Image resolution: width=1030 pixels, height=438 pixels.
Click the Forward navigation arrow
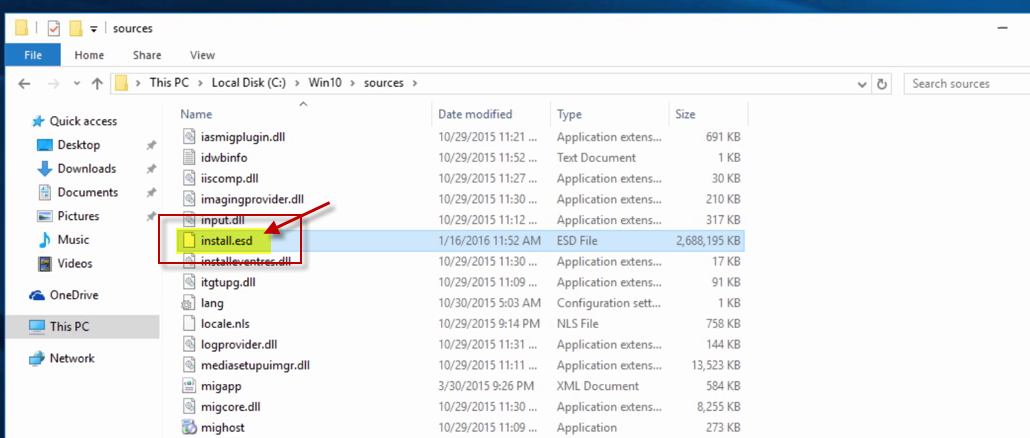coord(55,83)
